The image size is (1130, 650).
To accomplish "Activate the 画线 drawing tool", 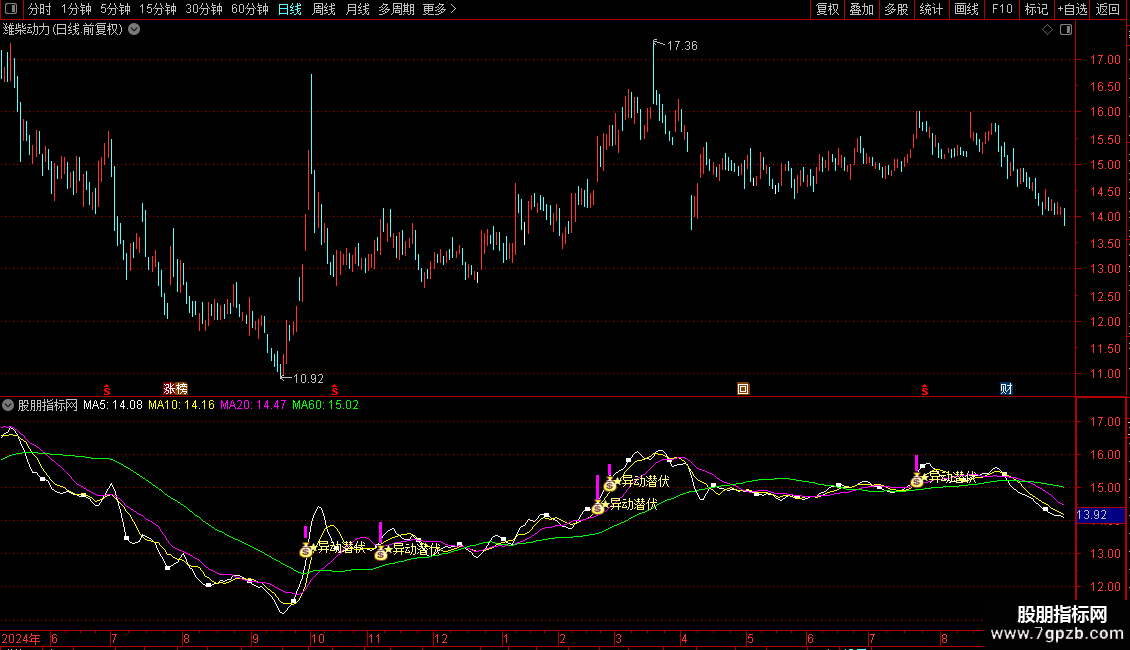I will pyautogui.click(x=966, y=9).
